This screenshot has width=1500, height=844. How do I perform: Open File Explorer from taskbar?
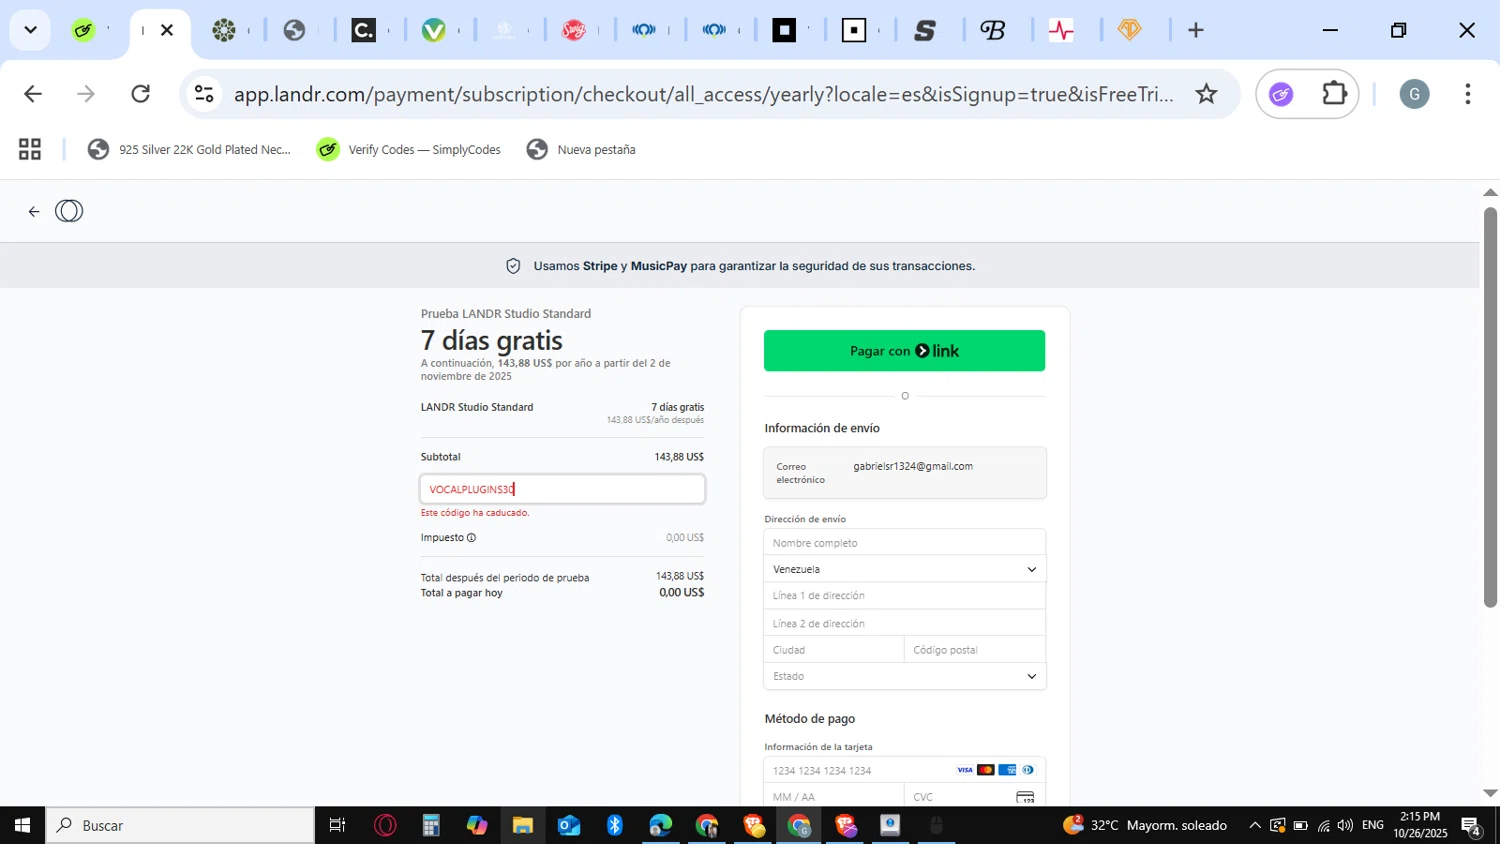[523, 825]
